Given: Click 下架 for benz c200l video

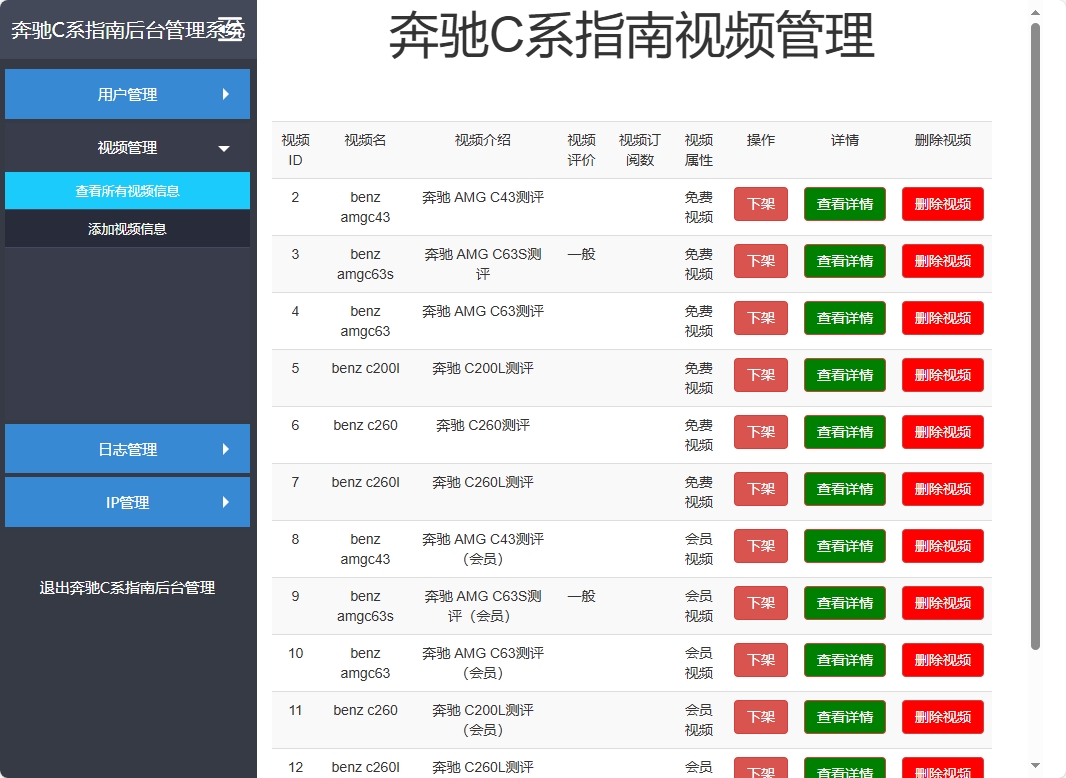Looking at the screenshot, I should [760, 374].
